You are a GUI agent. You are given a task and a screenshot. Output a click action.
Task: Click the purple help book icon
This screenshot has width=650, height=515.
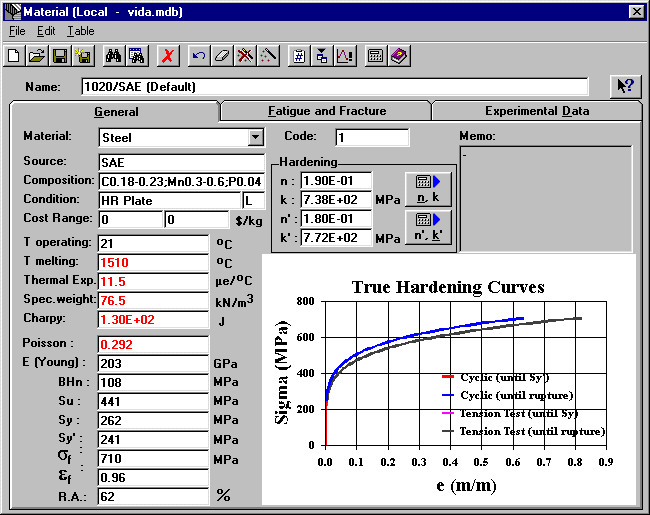pos(398,56)
